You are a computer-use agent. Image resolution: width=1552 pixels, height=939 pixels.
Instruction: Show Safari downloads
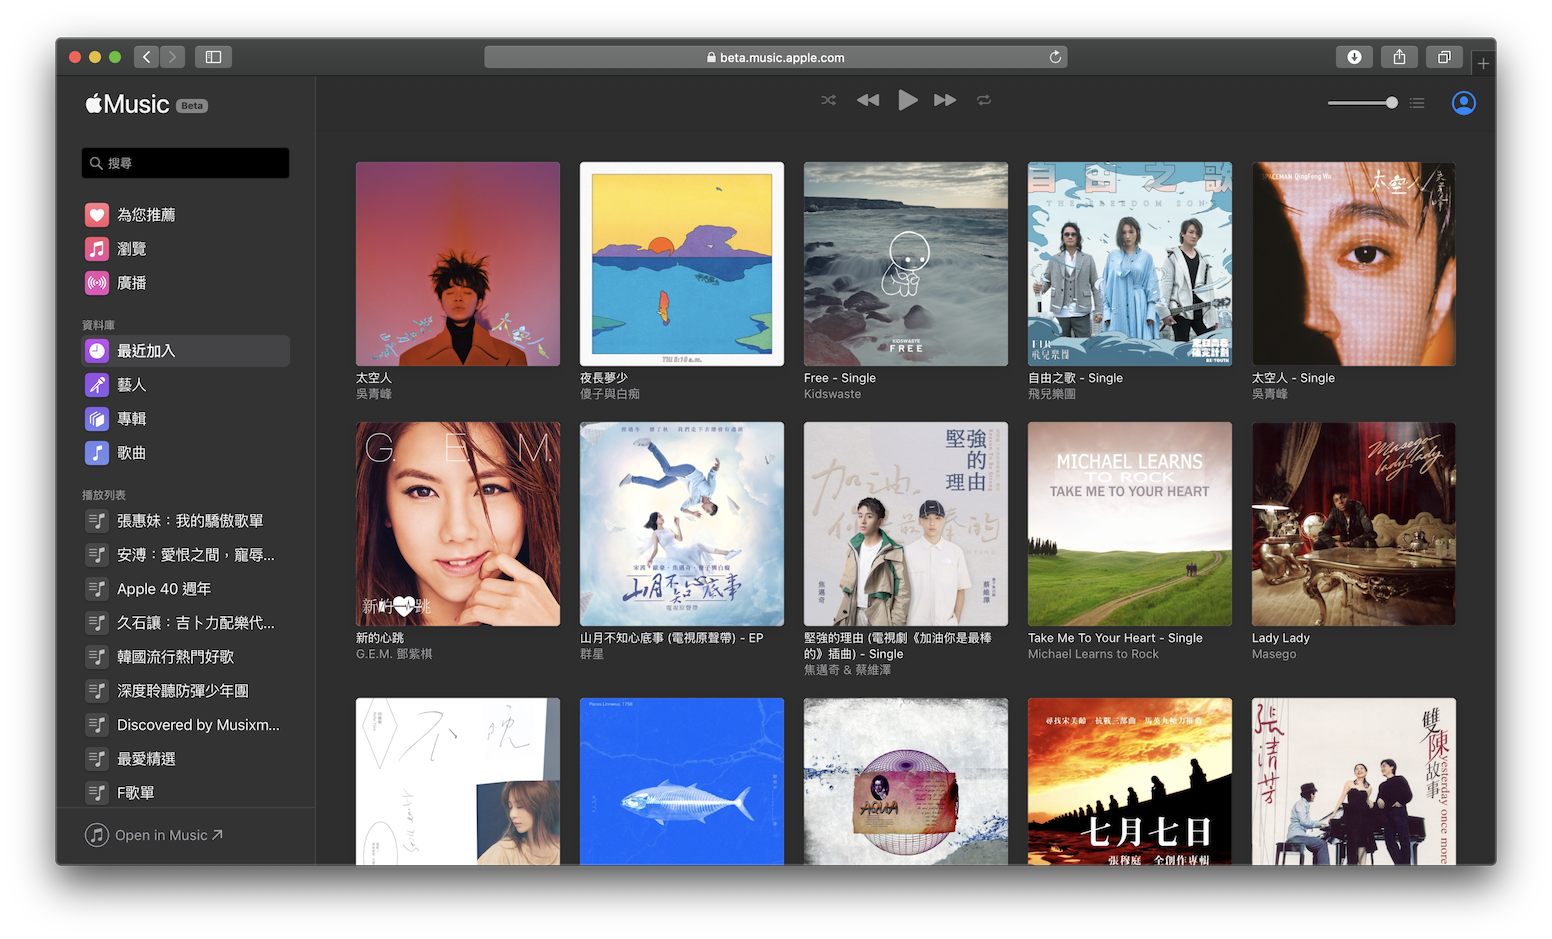click(x=1354, y=57)
